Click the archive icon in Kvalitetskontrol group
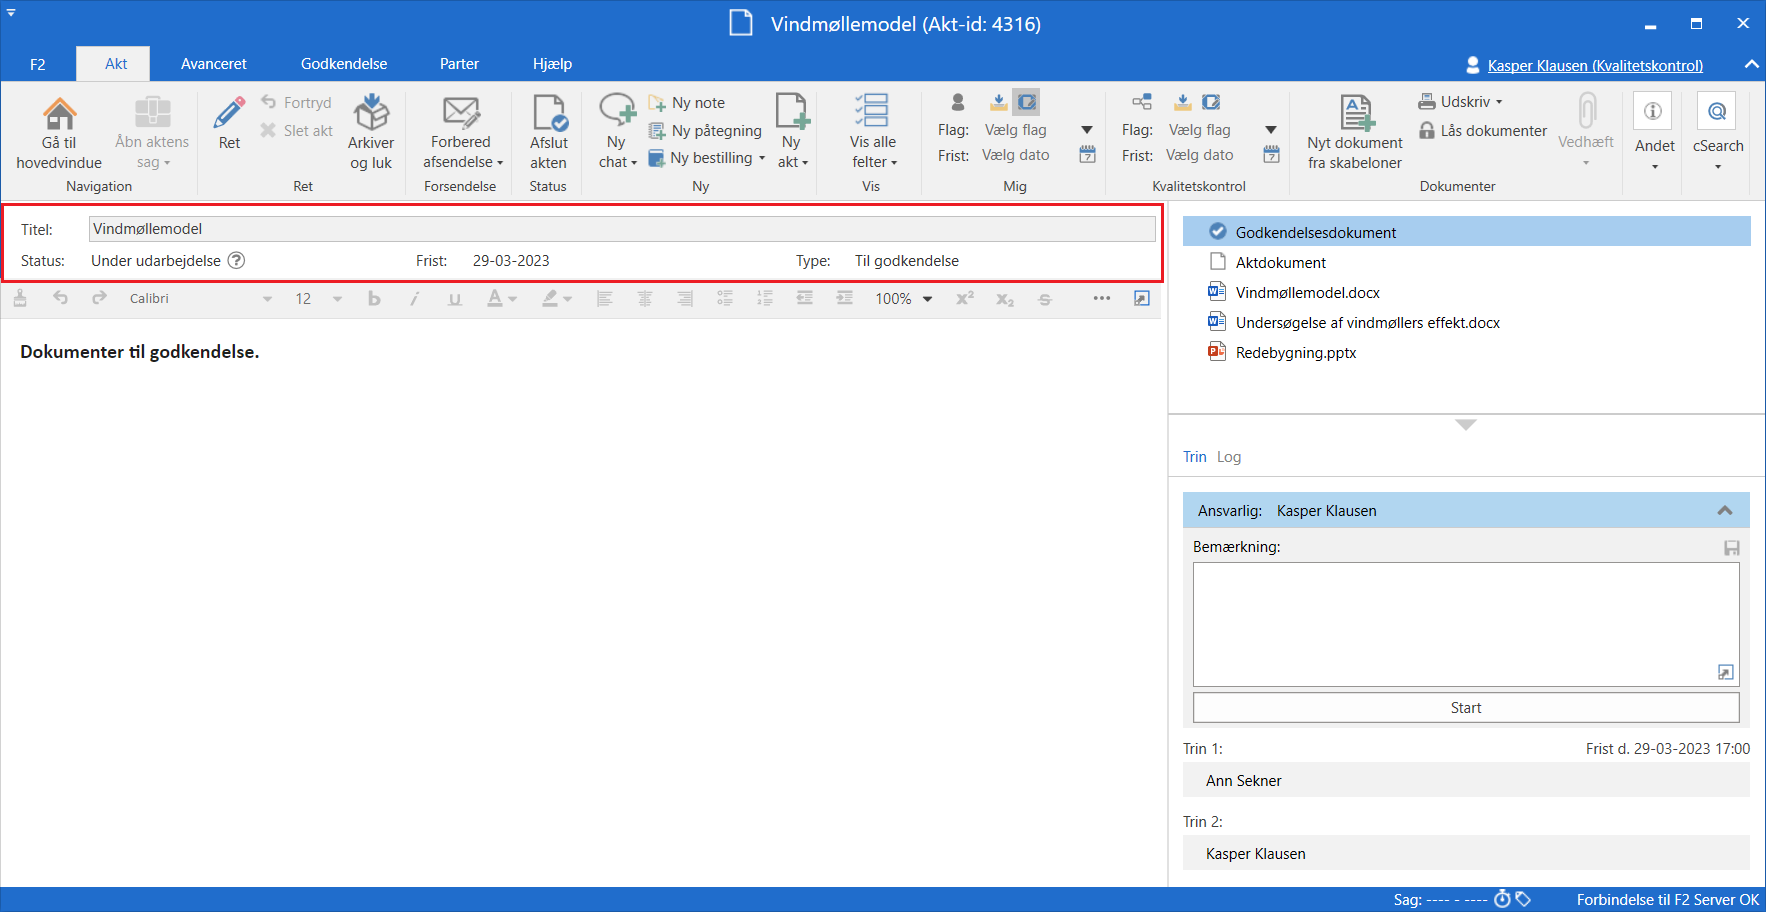1766x912 pixels. tap(1182, 102)
